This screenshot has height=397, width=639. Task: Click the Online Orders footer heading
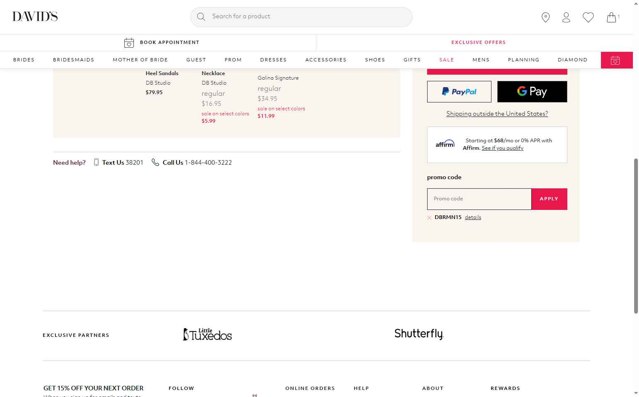tap(310, 388)
